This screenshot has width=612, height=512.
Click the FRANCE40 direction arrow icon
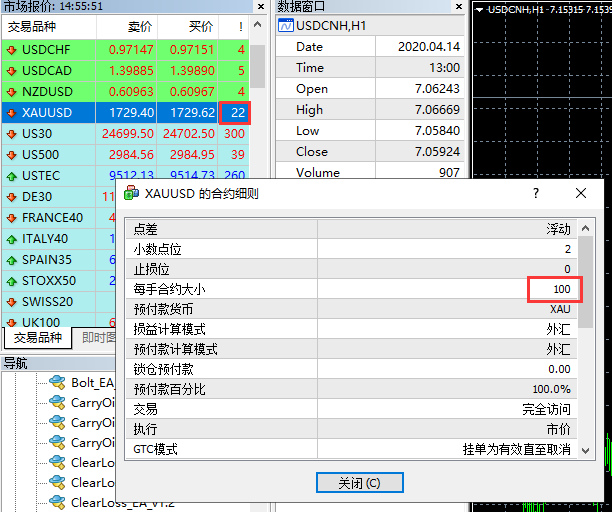click(12, 218)
